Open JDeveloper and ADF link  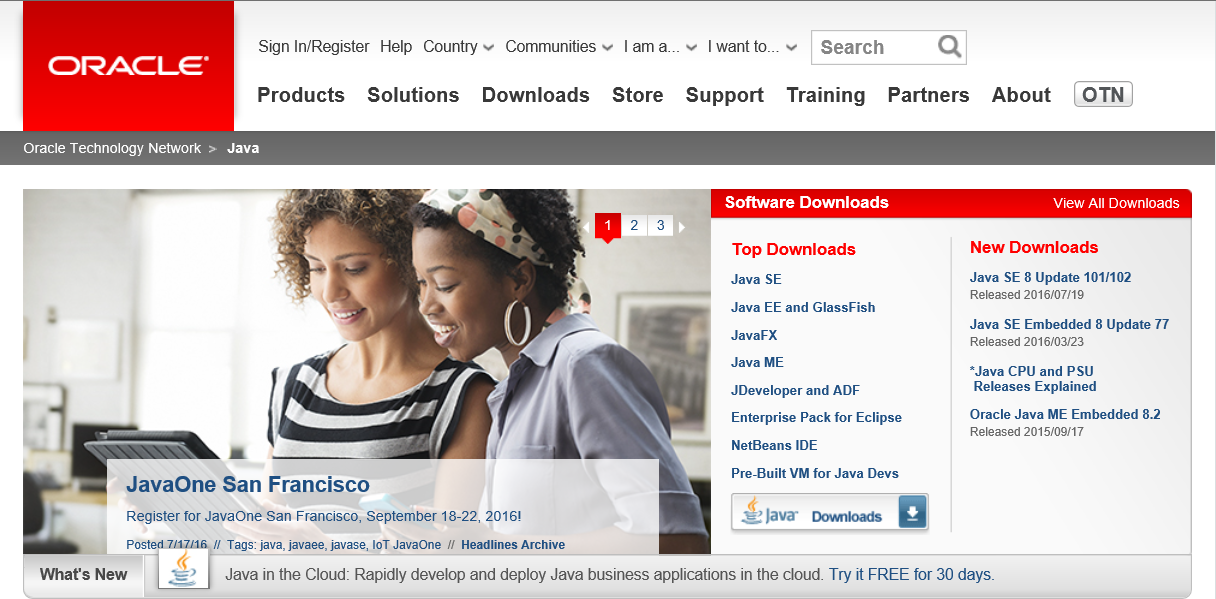[x=795, y=390]
